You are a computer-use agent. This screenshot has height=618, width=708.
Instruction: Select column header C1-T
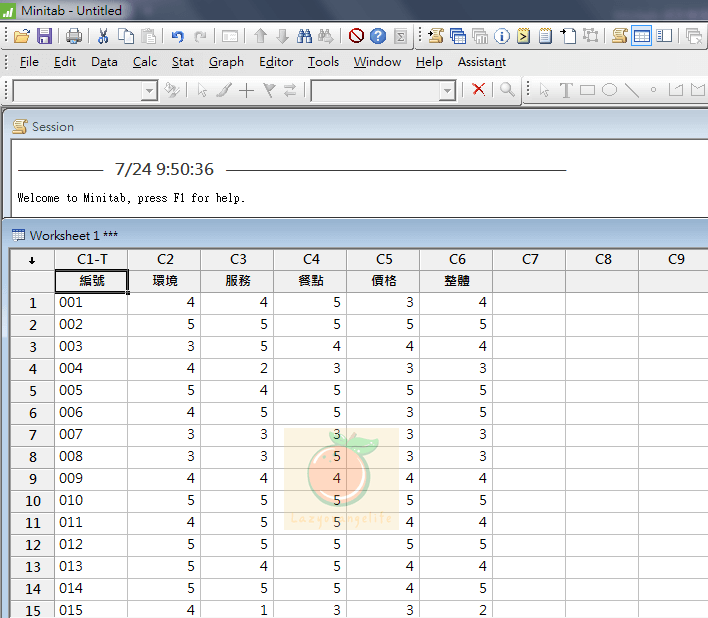[x=92, y=260]
